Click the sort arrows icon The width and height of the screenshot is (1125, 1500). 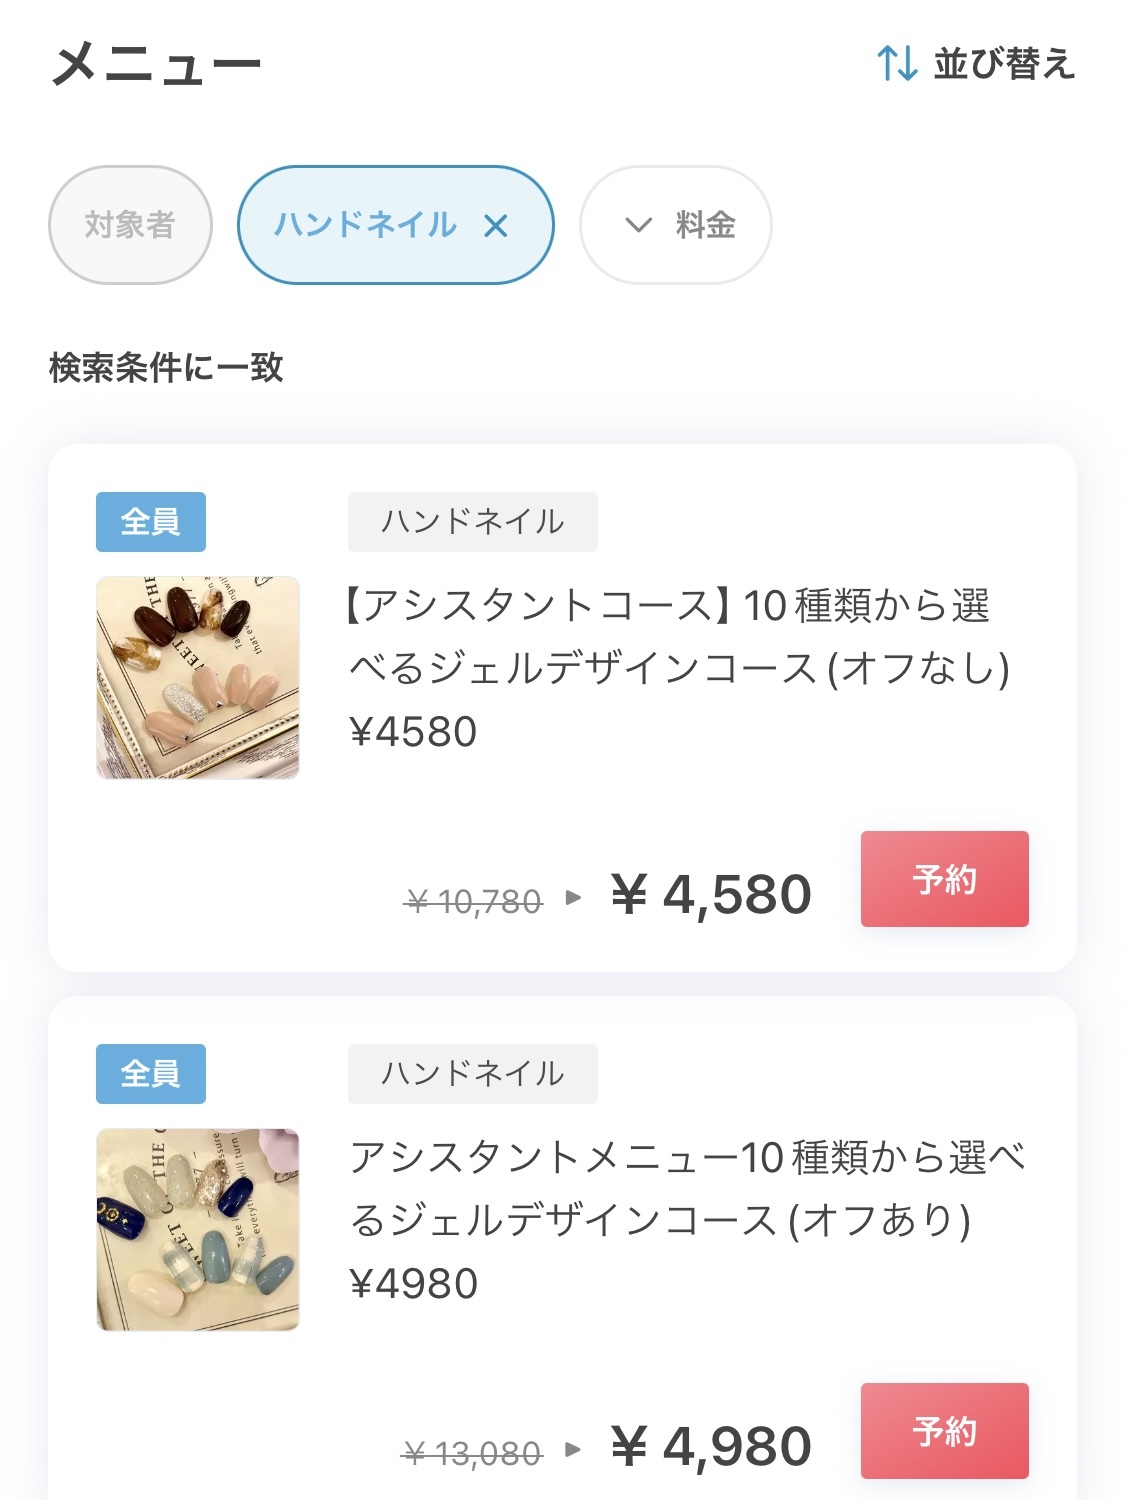[897, 63]
